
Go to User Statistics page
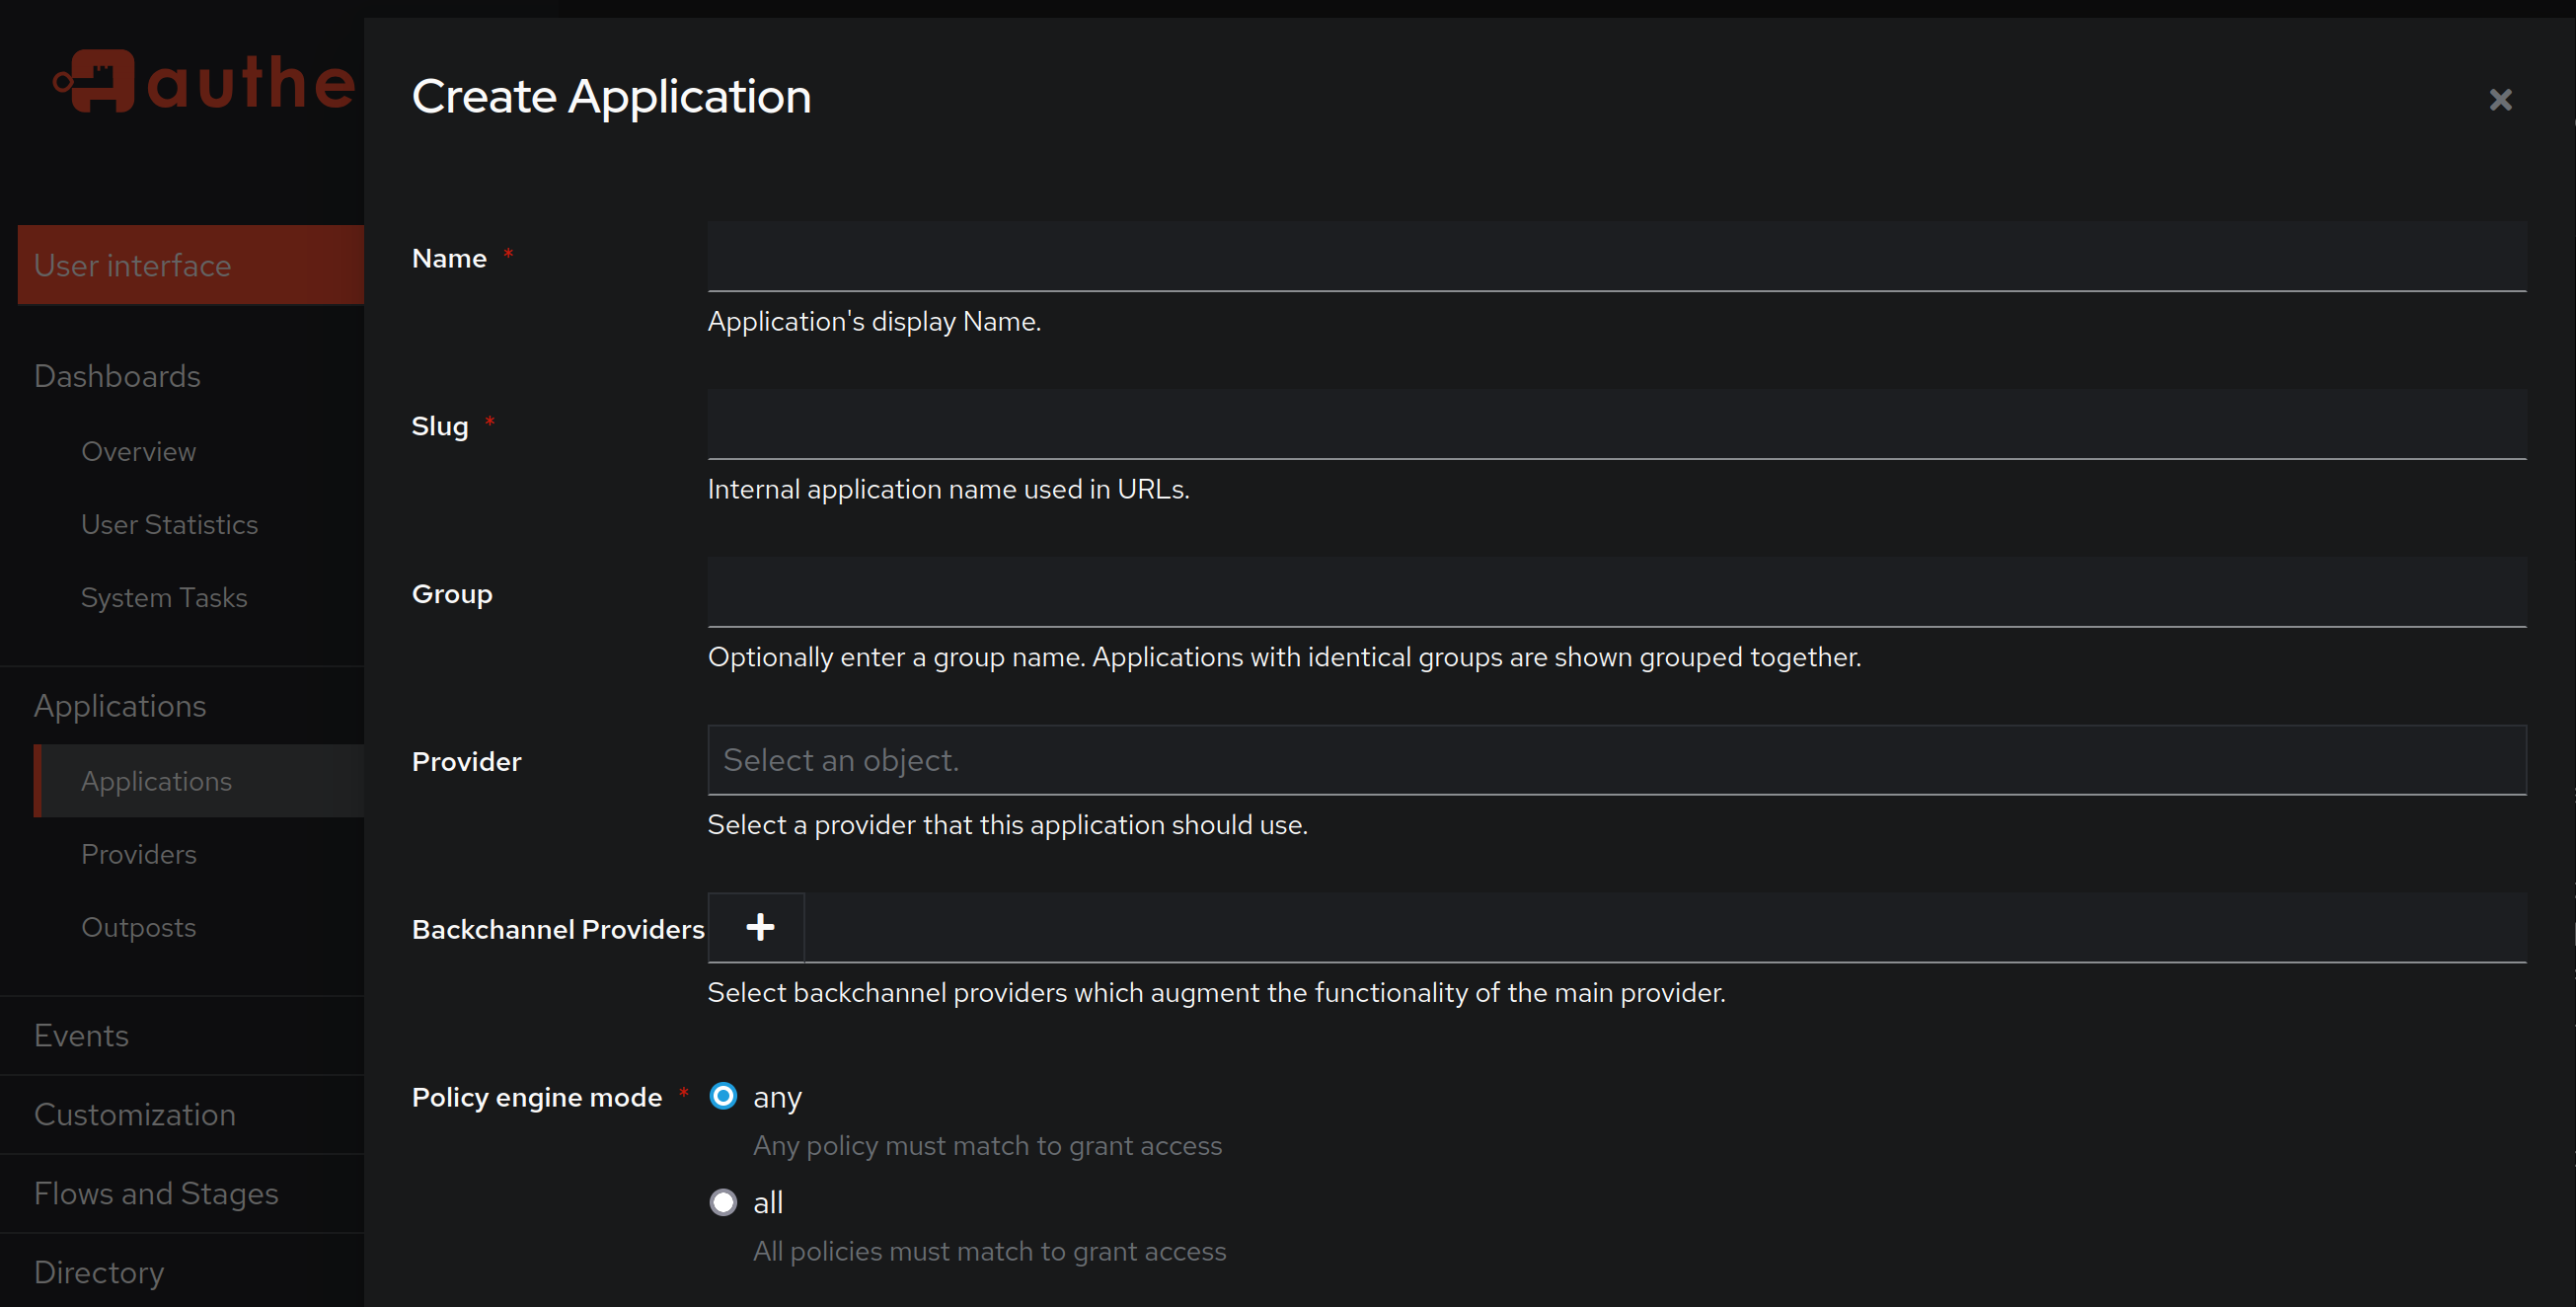169,525
